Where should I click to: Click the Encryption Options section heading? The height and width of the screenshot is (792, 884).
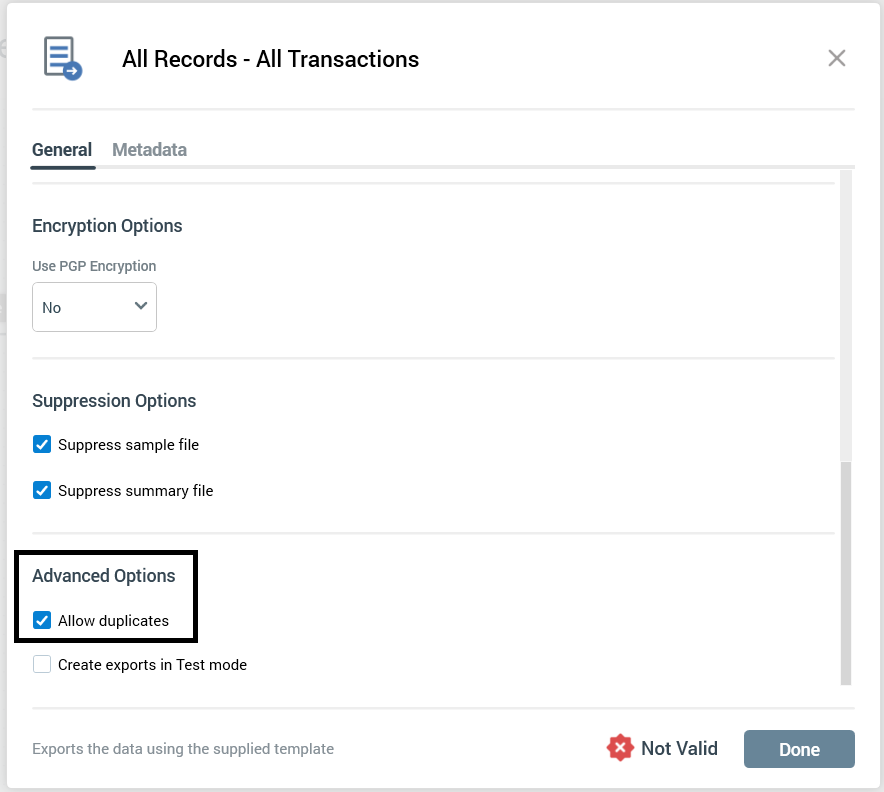[x=107, y=226]
